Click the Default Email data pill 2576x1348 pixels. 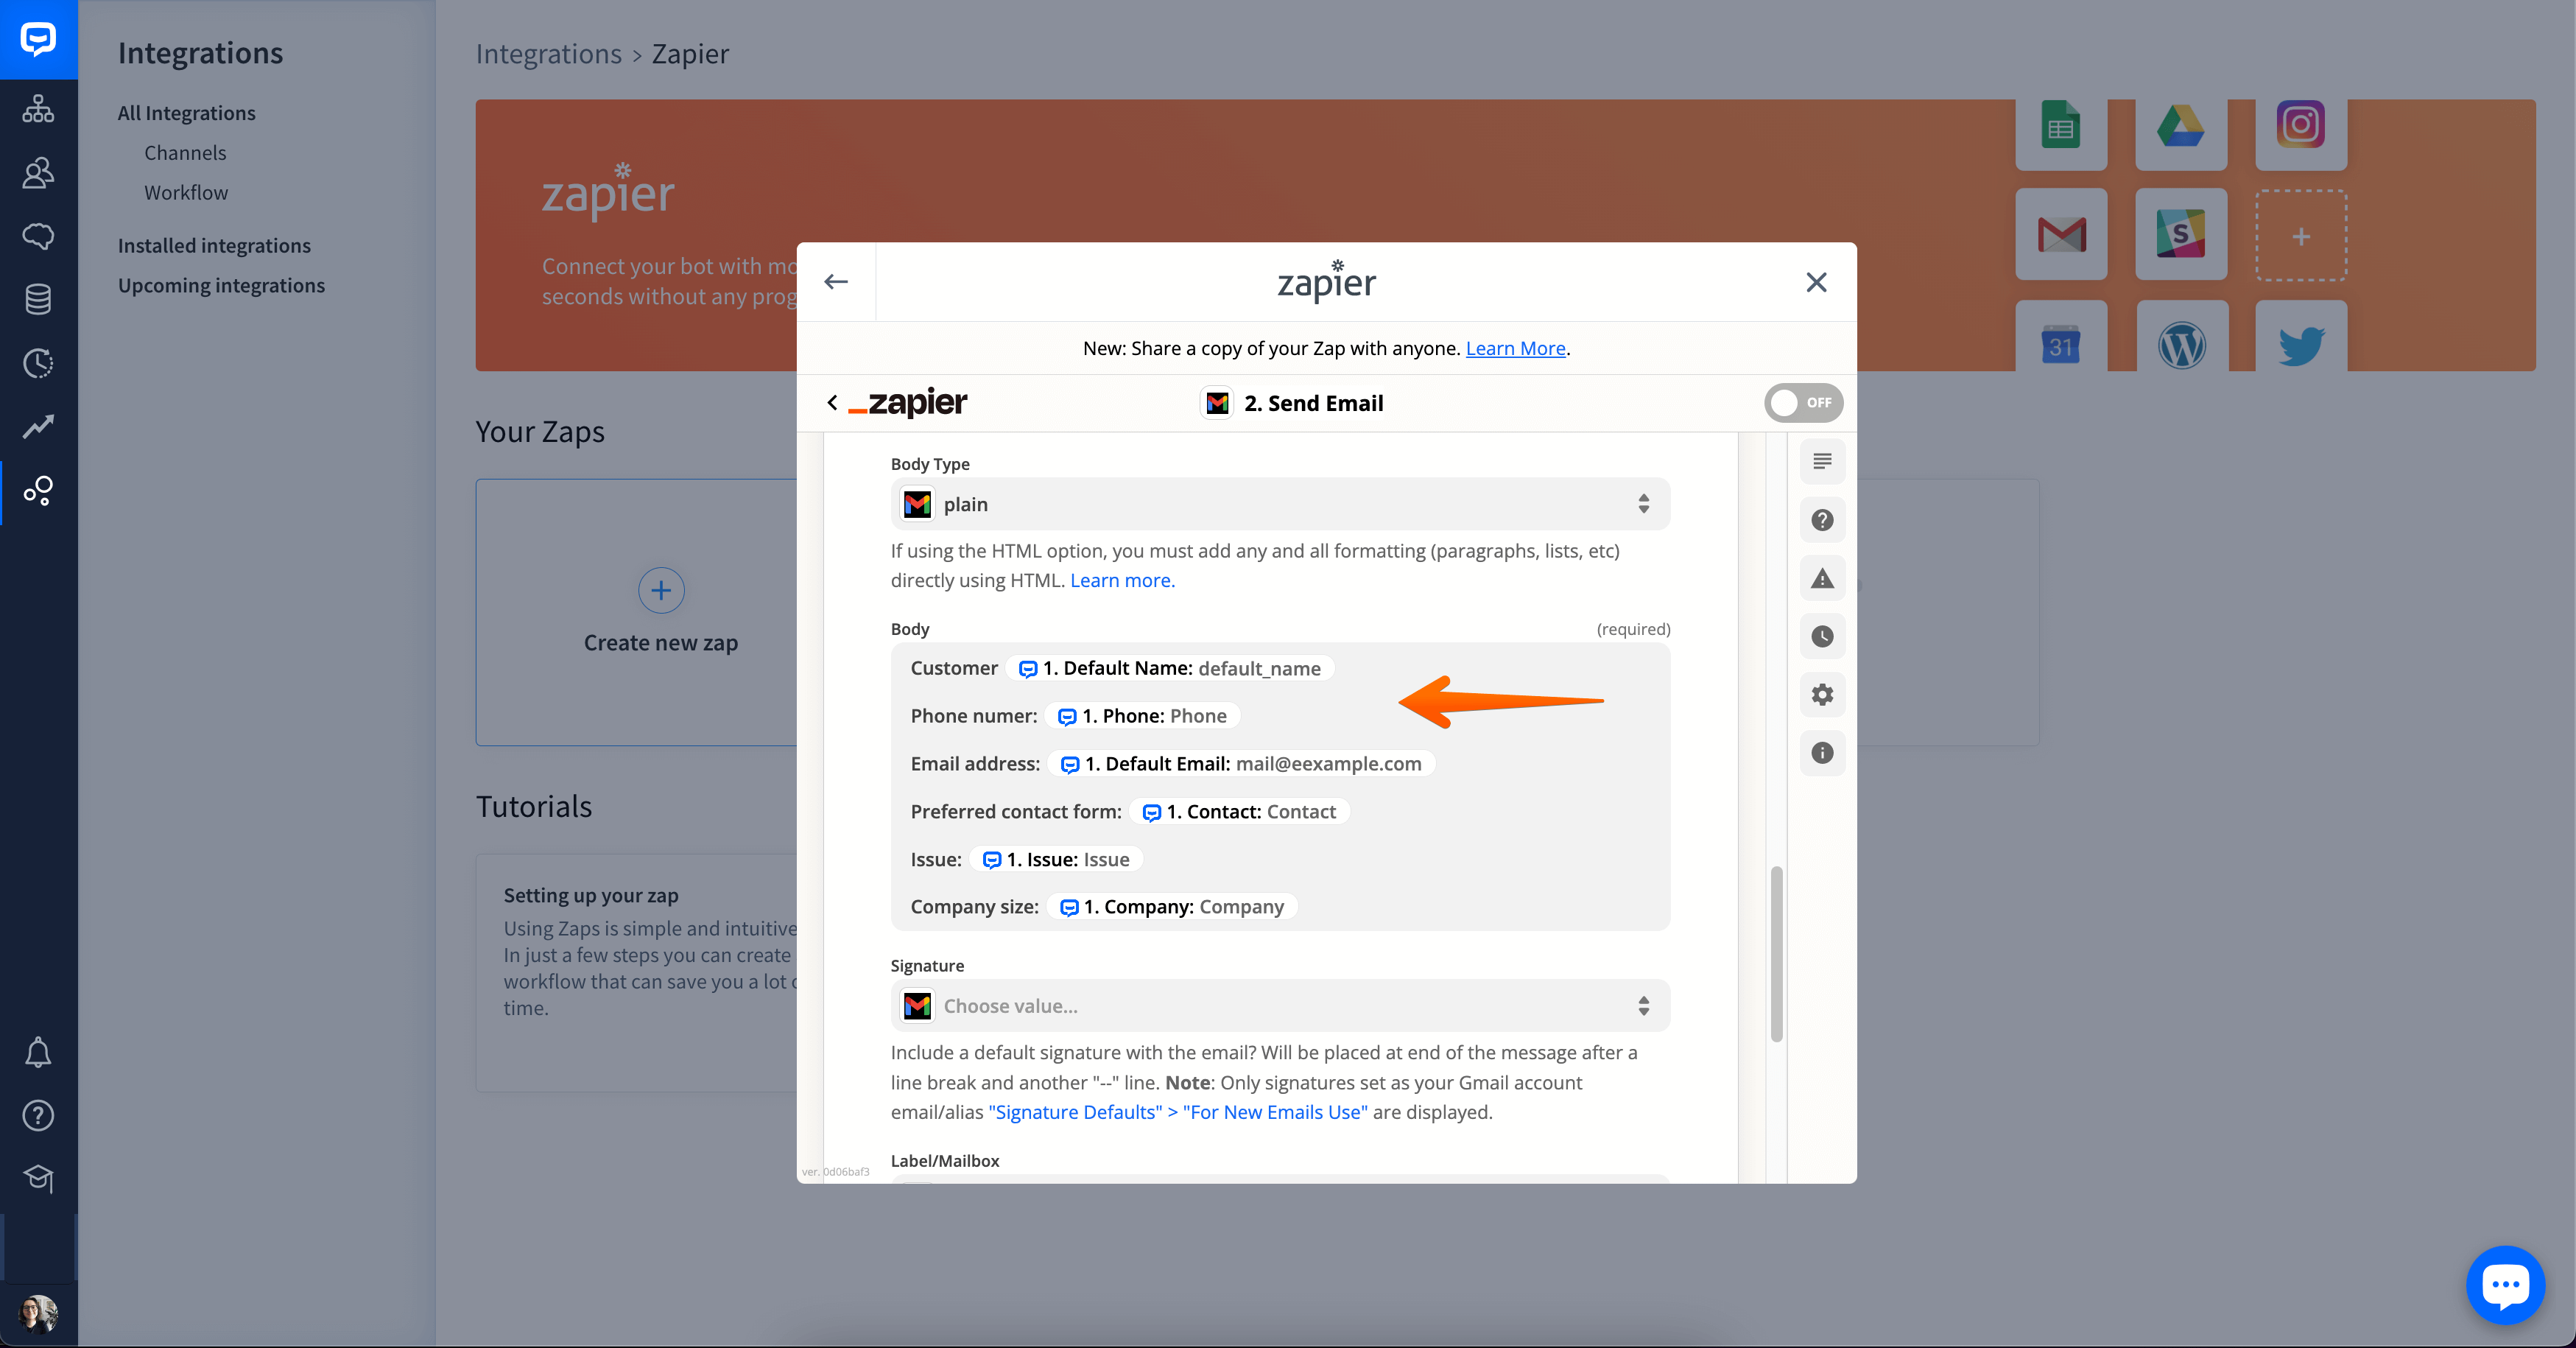click(x=1241, y=764)
